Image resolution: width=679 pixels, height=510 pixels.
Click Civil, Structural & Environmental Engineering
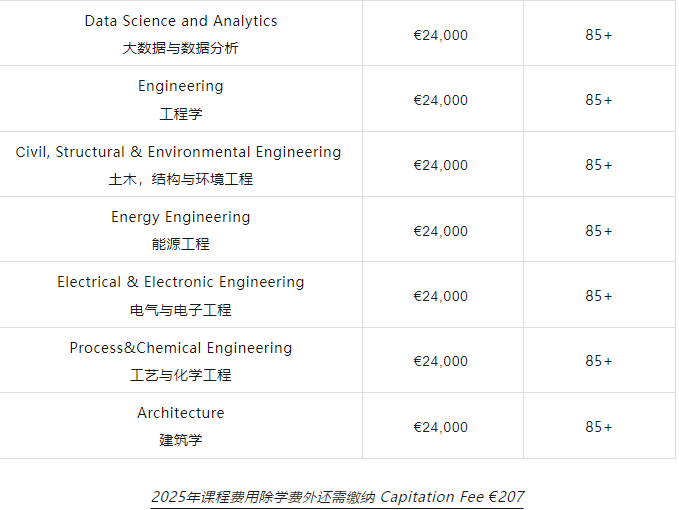coord(178,152)
